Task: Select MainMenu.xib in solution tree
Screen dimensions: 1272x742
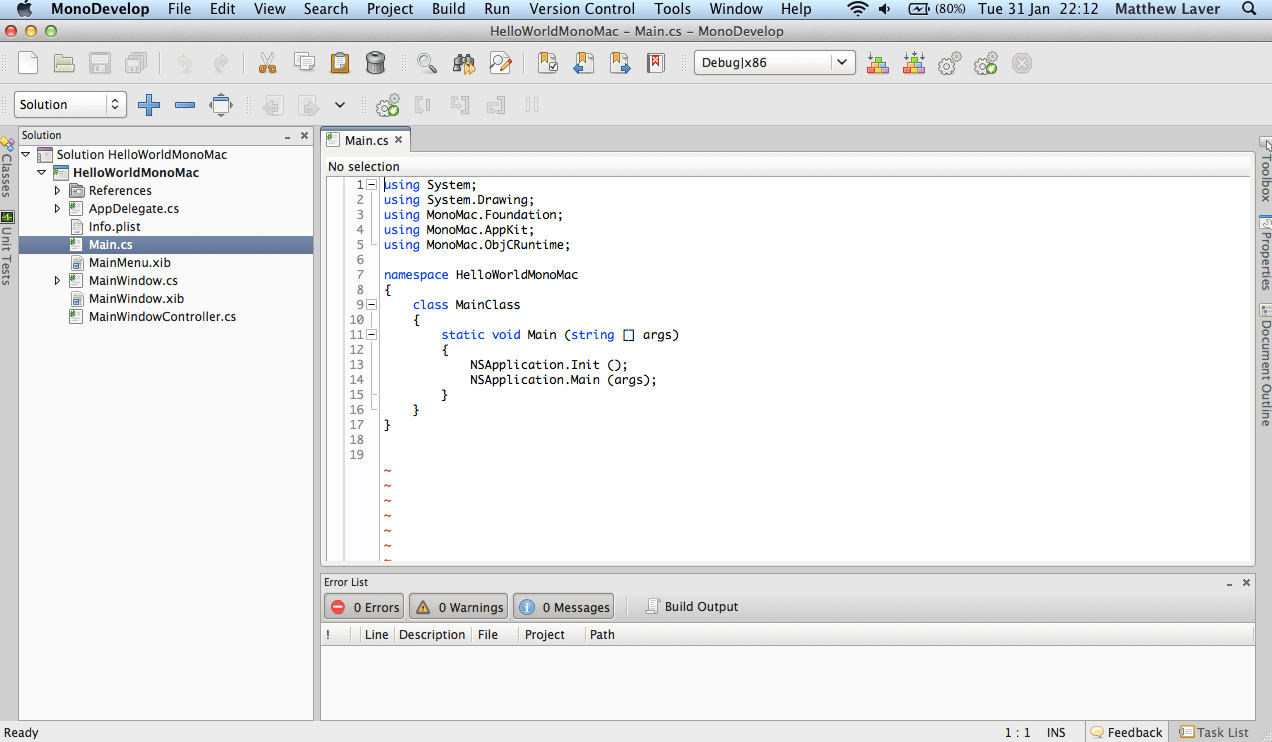Action: pyautogui.click(x=129, y=263)
